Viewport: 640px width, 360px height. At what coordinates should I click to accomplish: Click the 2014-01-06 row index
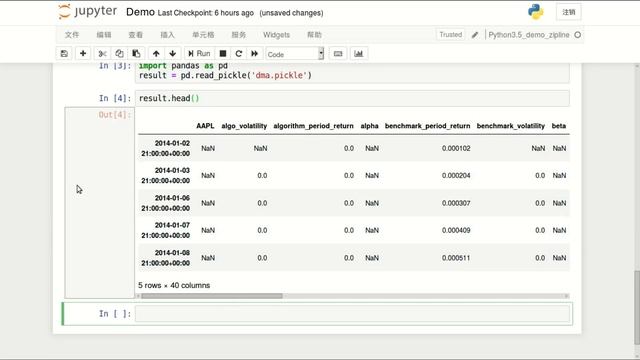pyautogui.click(x=165, y=203)
